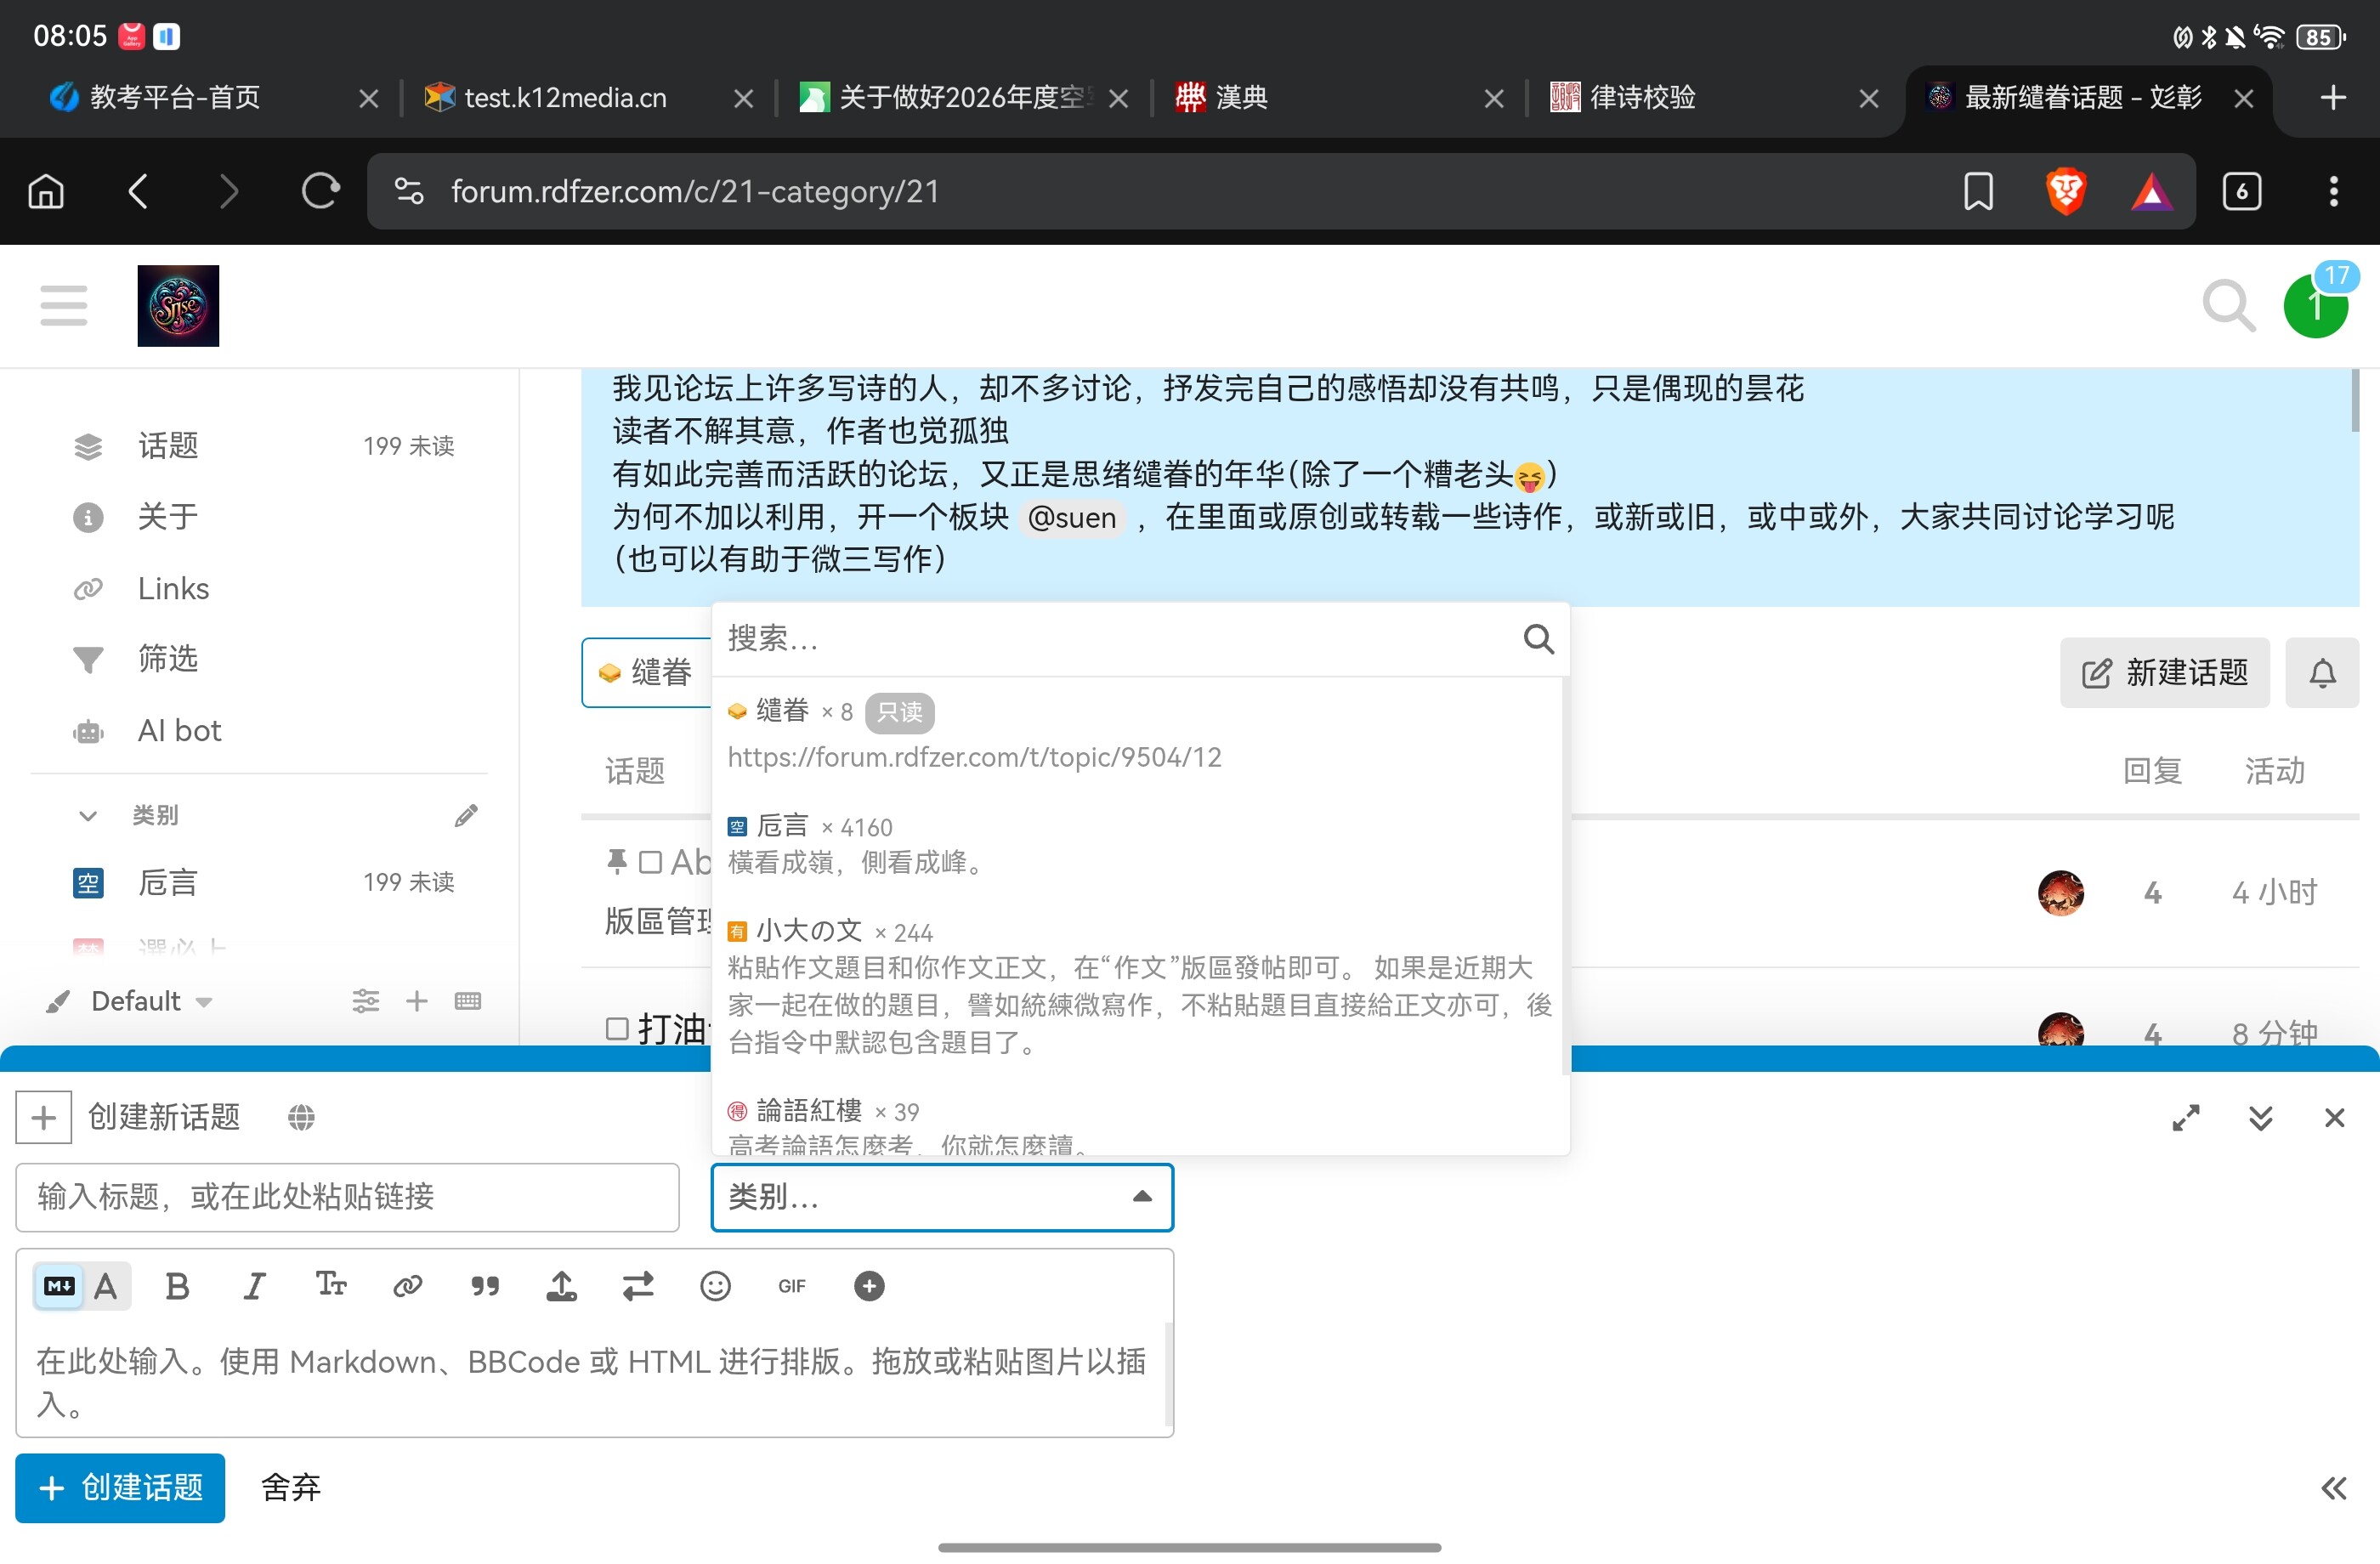Viewport: 2380px width, 1564px height.
Task: Open the sidebar hamburger menu
Action: 64,305
